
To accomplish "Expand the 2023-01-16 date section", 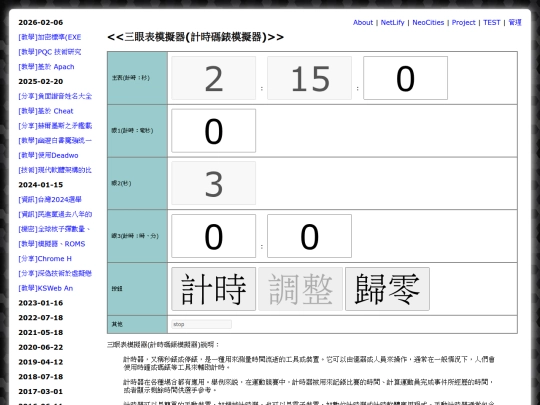I will point(41,303).
